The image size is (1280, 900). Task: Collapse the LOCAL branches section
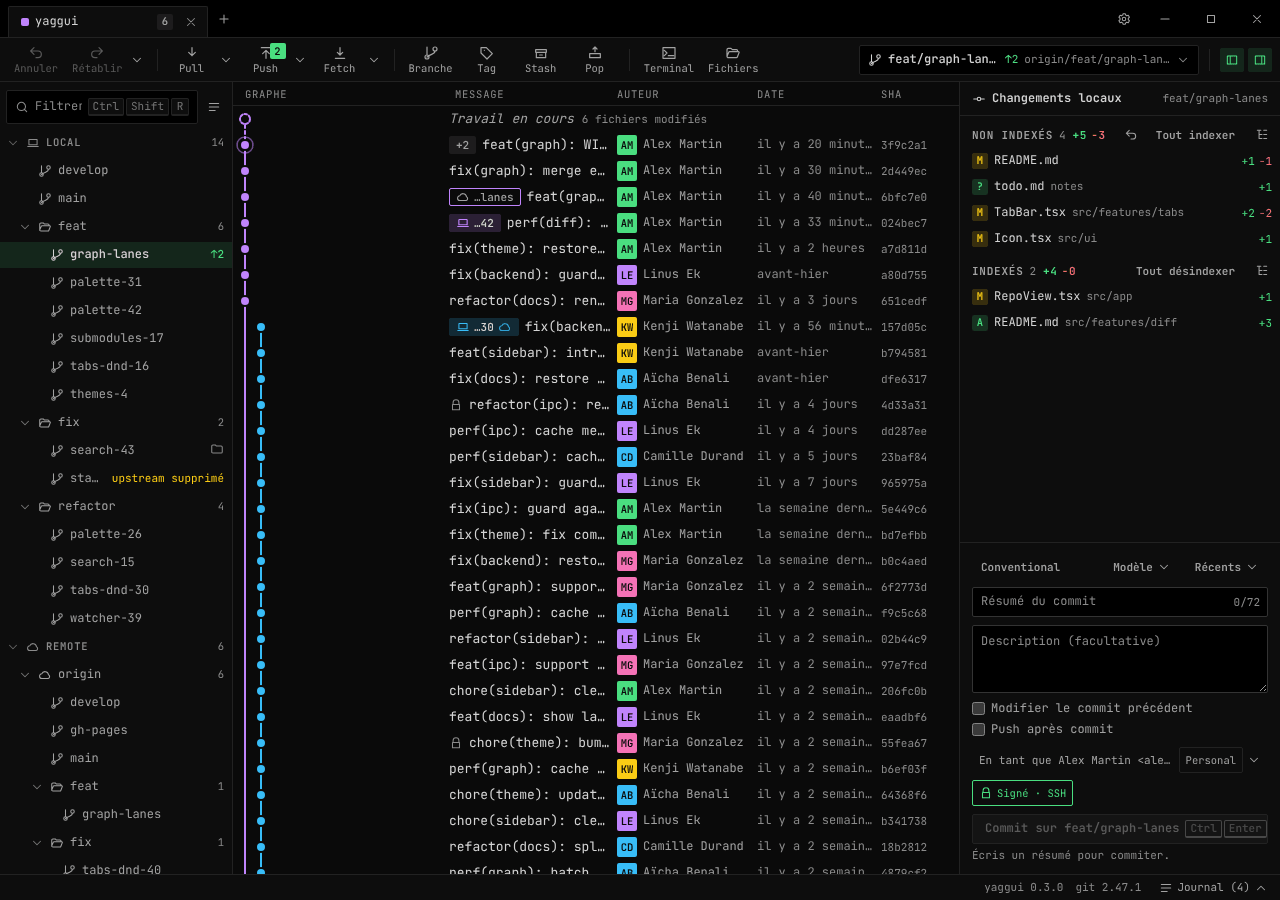tap(14, 143)
